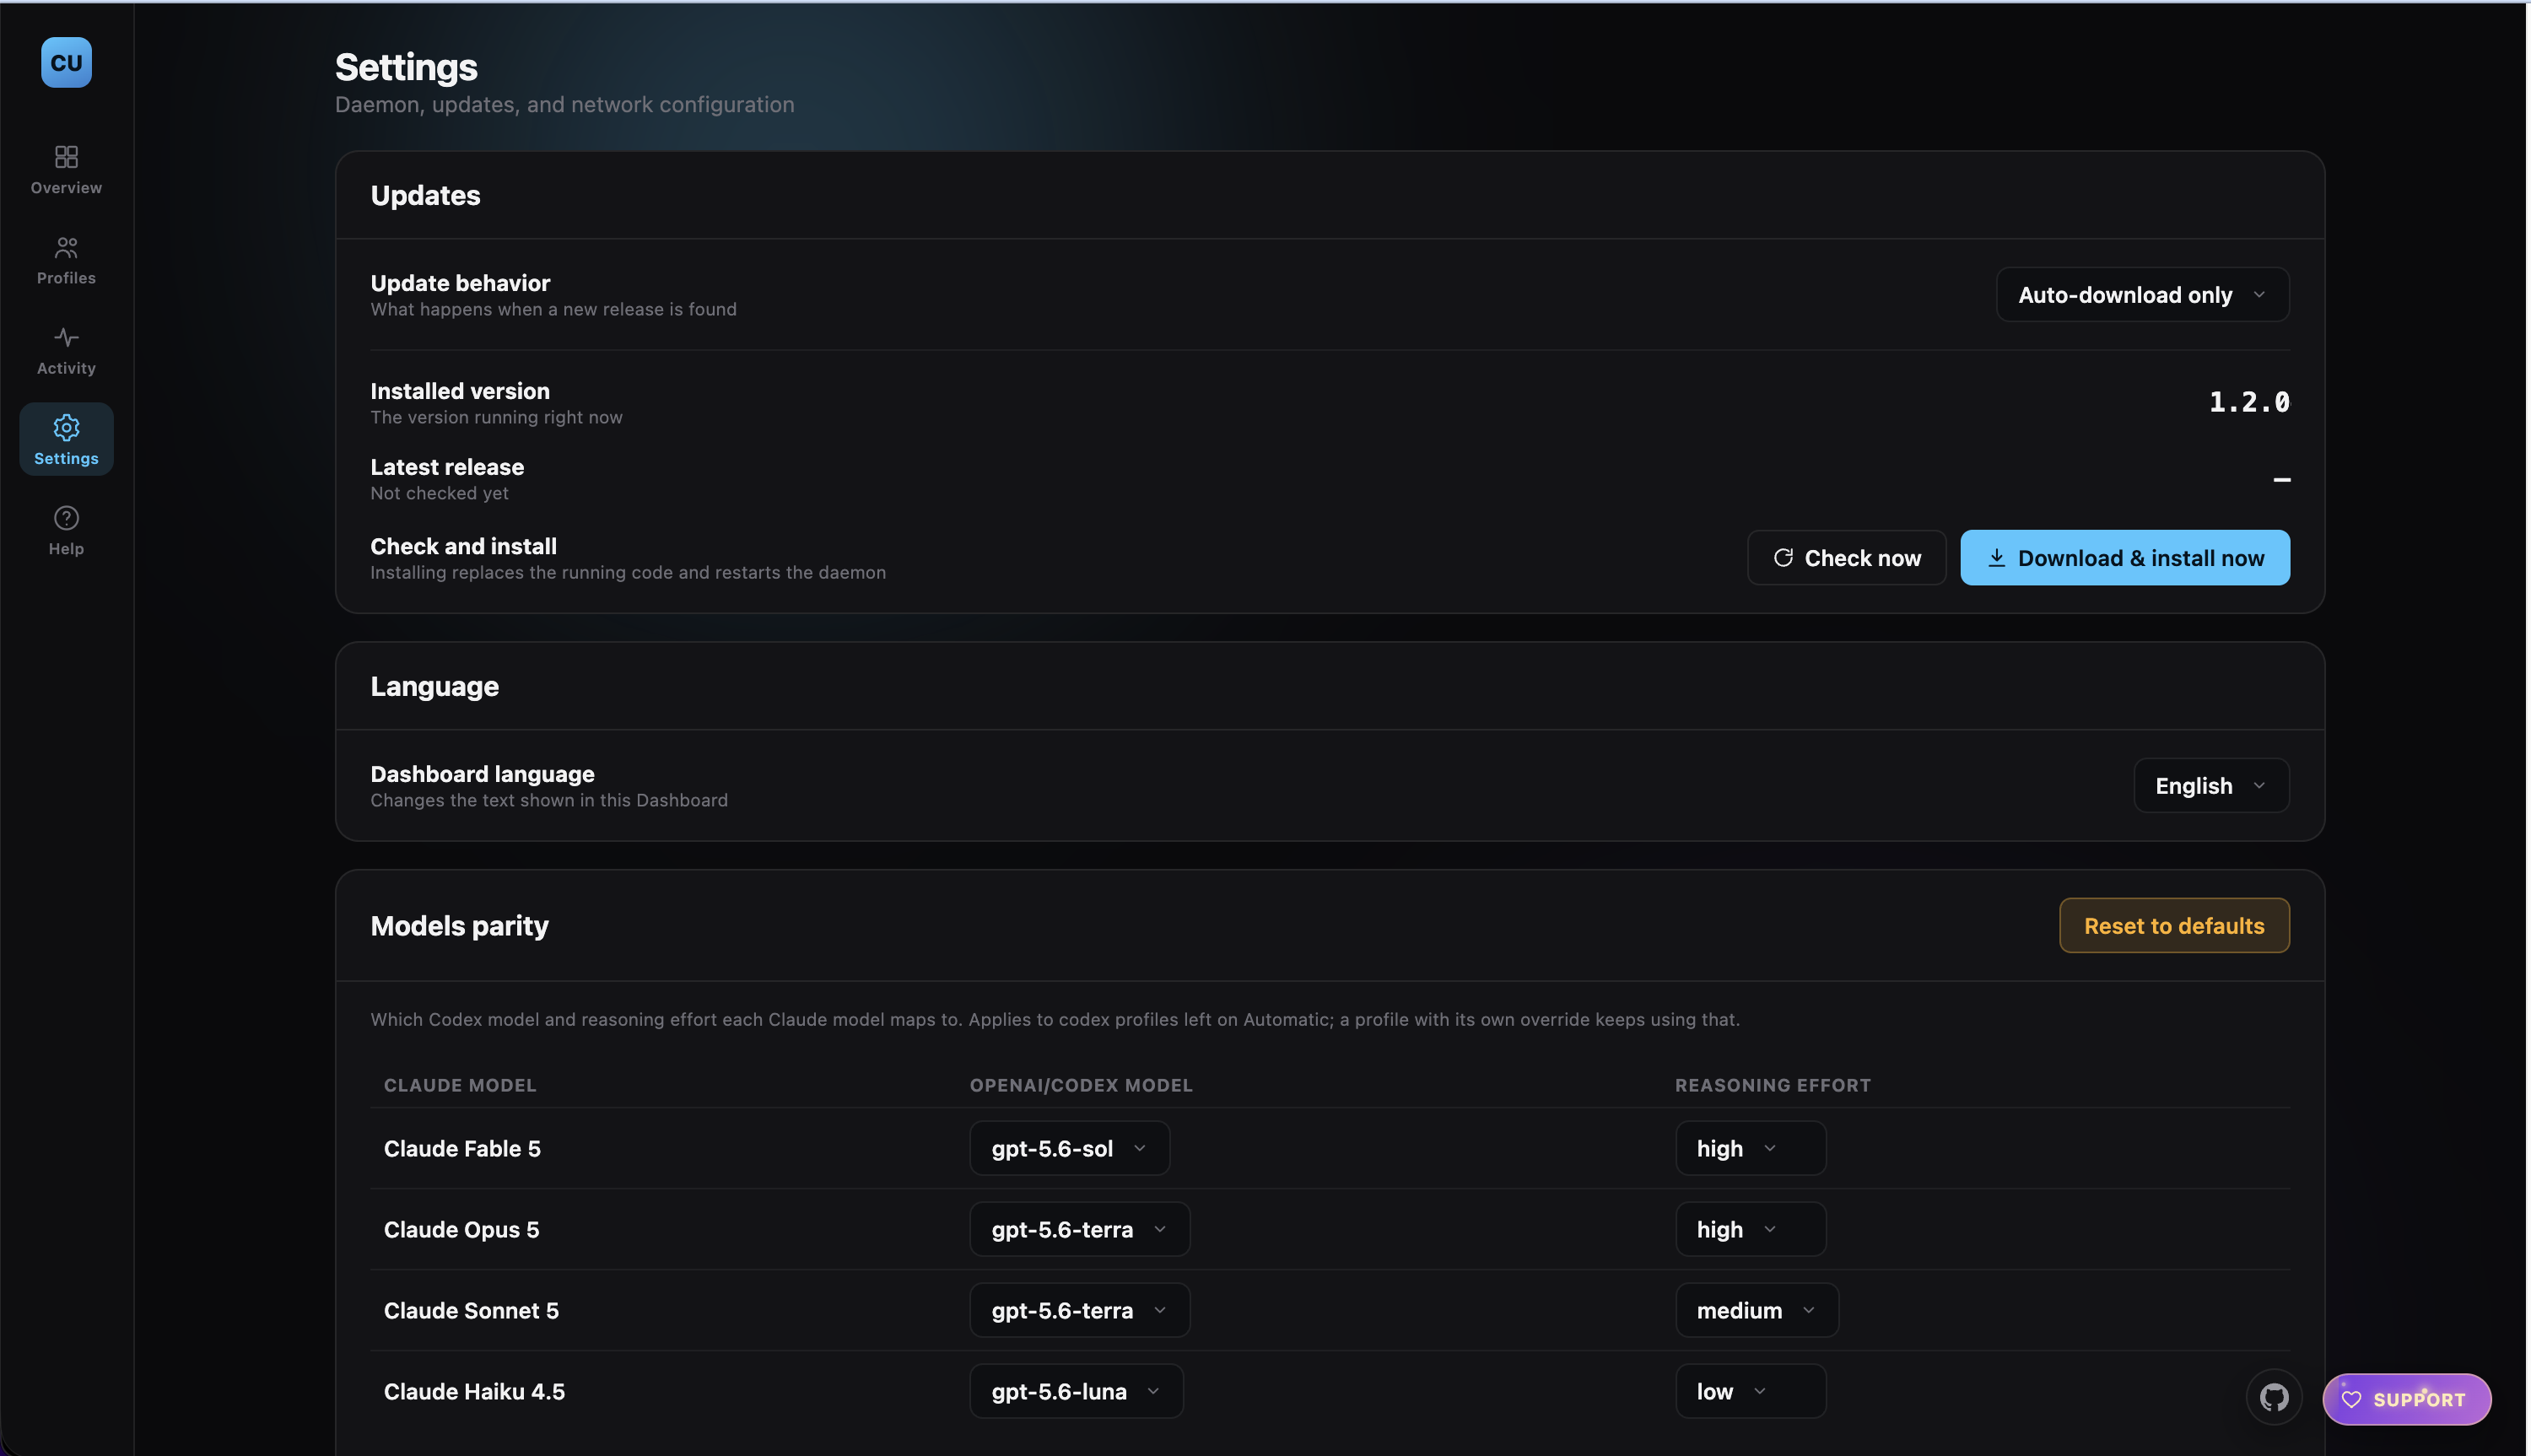Select the Settings sidebar item
2531x1456 pixels.
66,439
